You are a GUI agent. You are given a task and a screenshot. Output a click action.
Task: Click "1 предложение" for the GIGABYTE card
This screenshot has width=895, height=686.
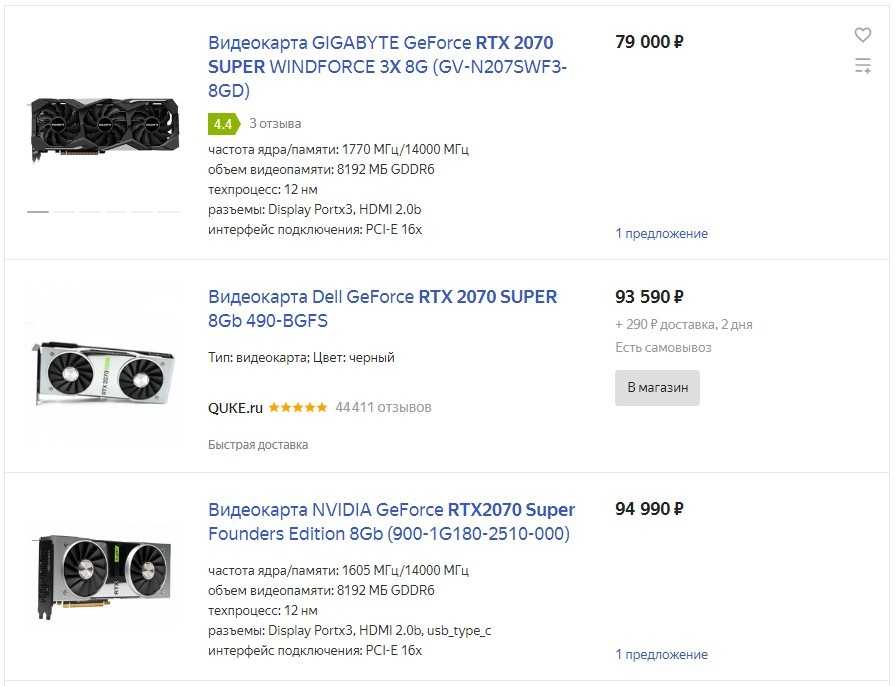click(x=661, y=234)
